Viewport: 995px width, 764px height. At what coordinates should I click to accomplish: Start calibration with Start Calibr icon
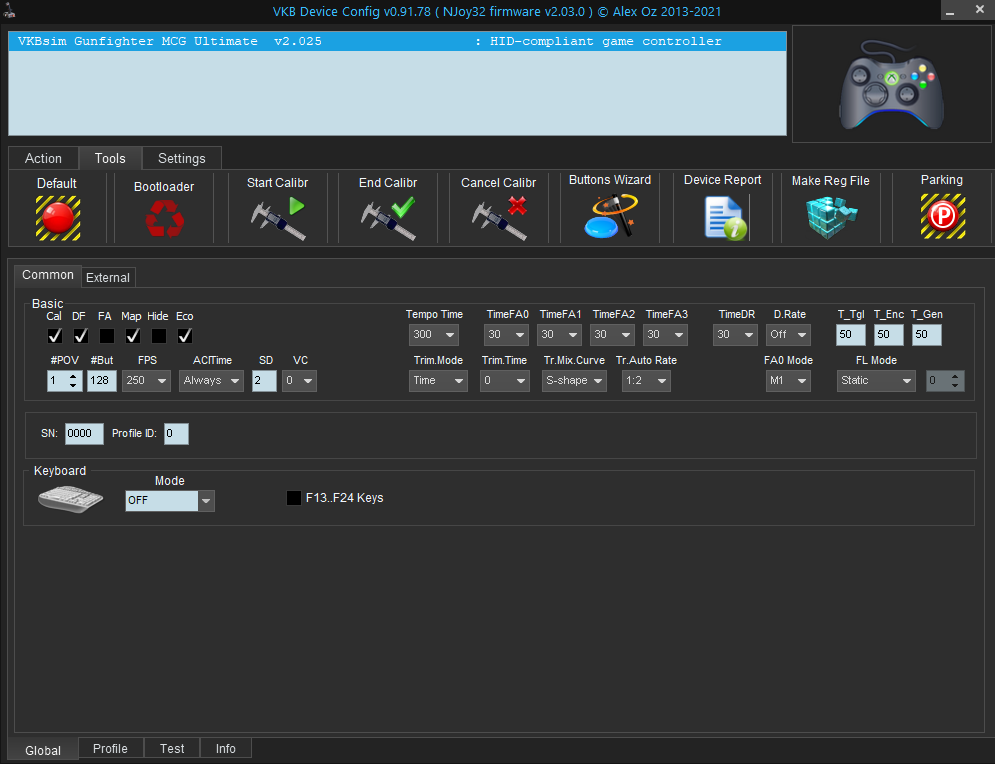(277, 219)
